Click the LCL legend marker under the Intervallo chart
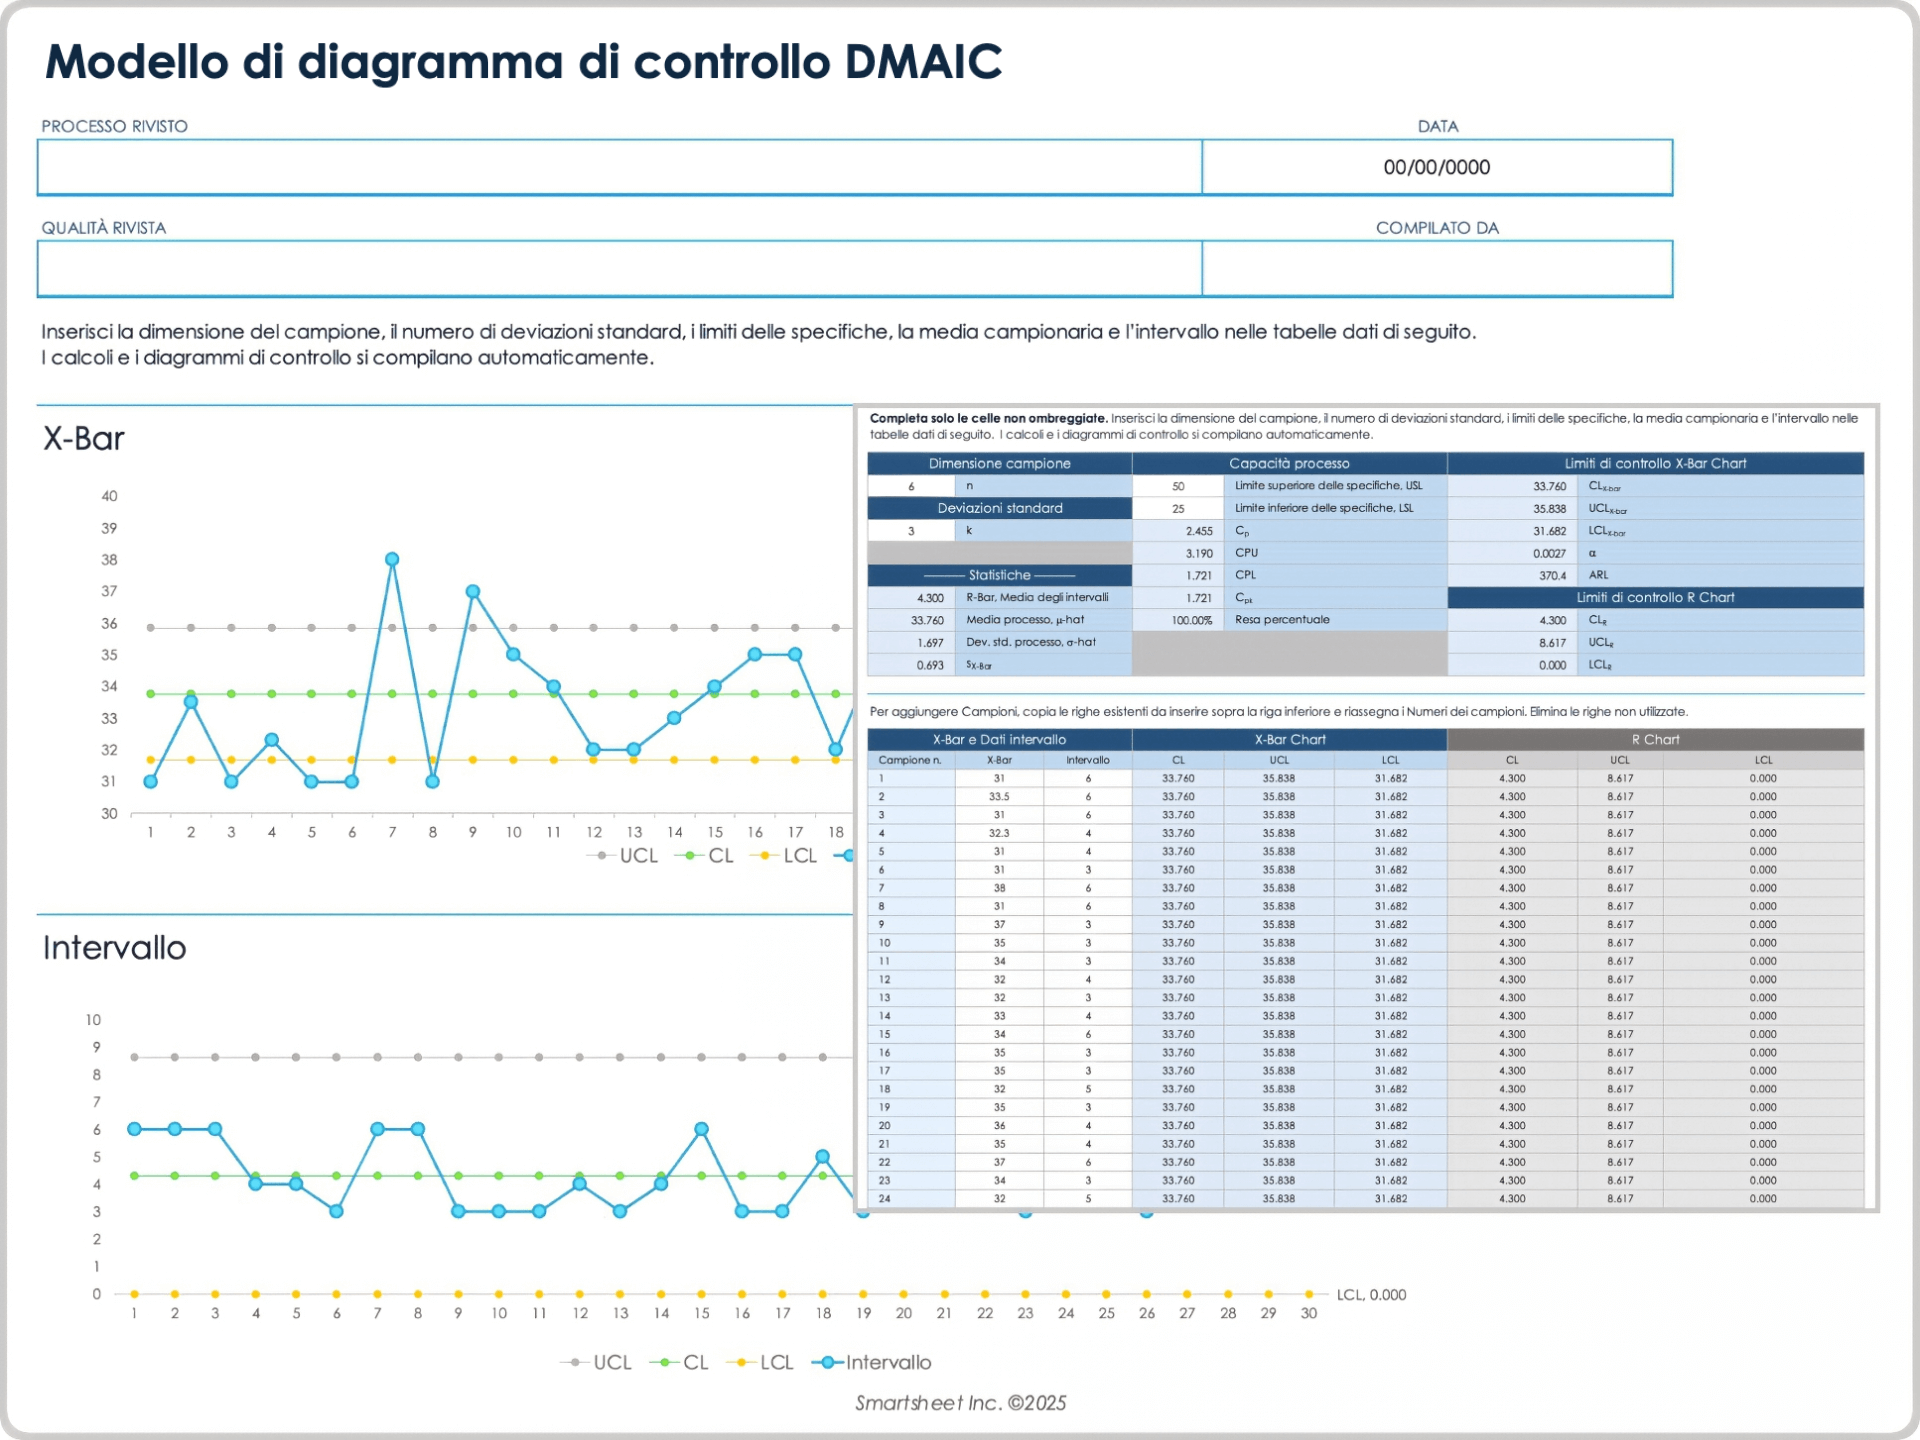The image size is (1920, 1440). pyautogui.click(x=742, y=1363)
